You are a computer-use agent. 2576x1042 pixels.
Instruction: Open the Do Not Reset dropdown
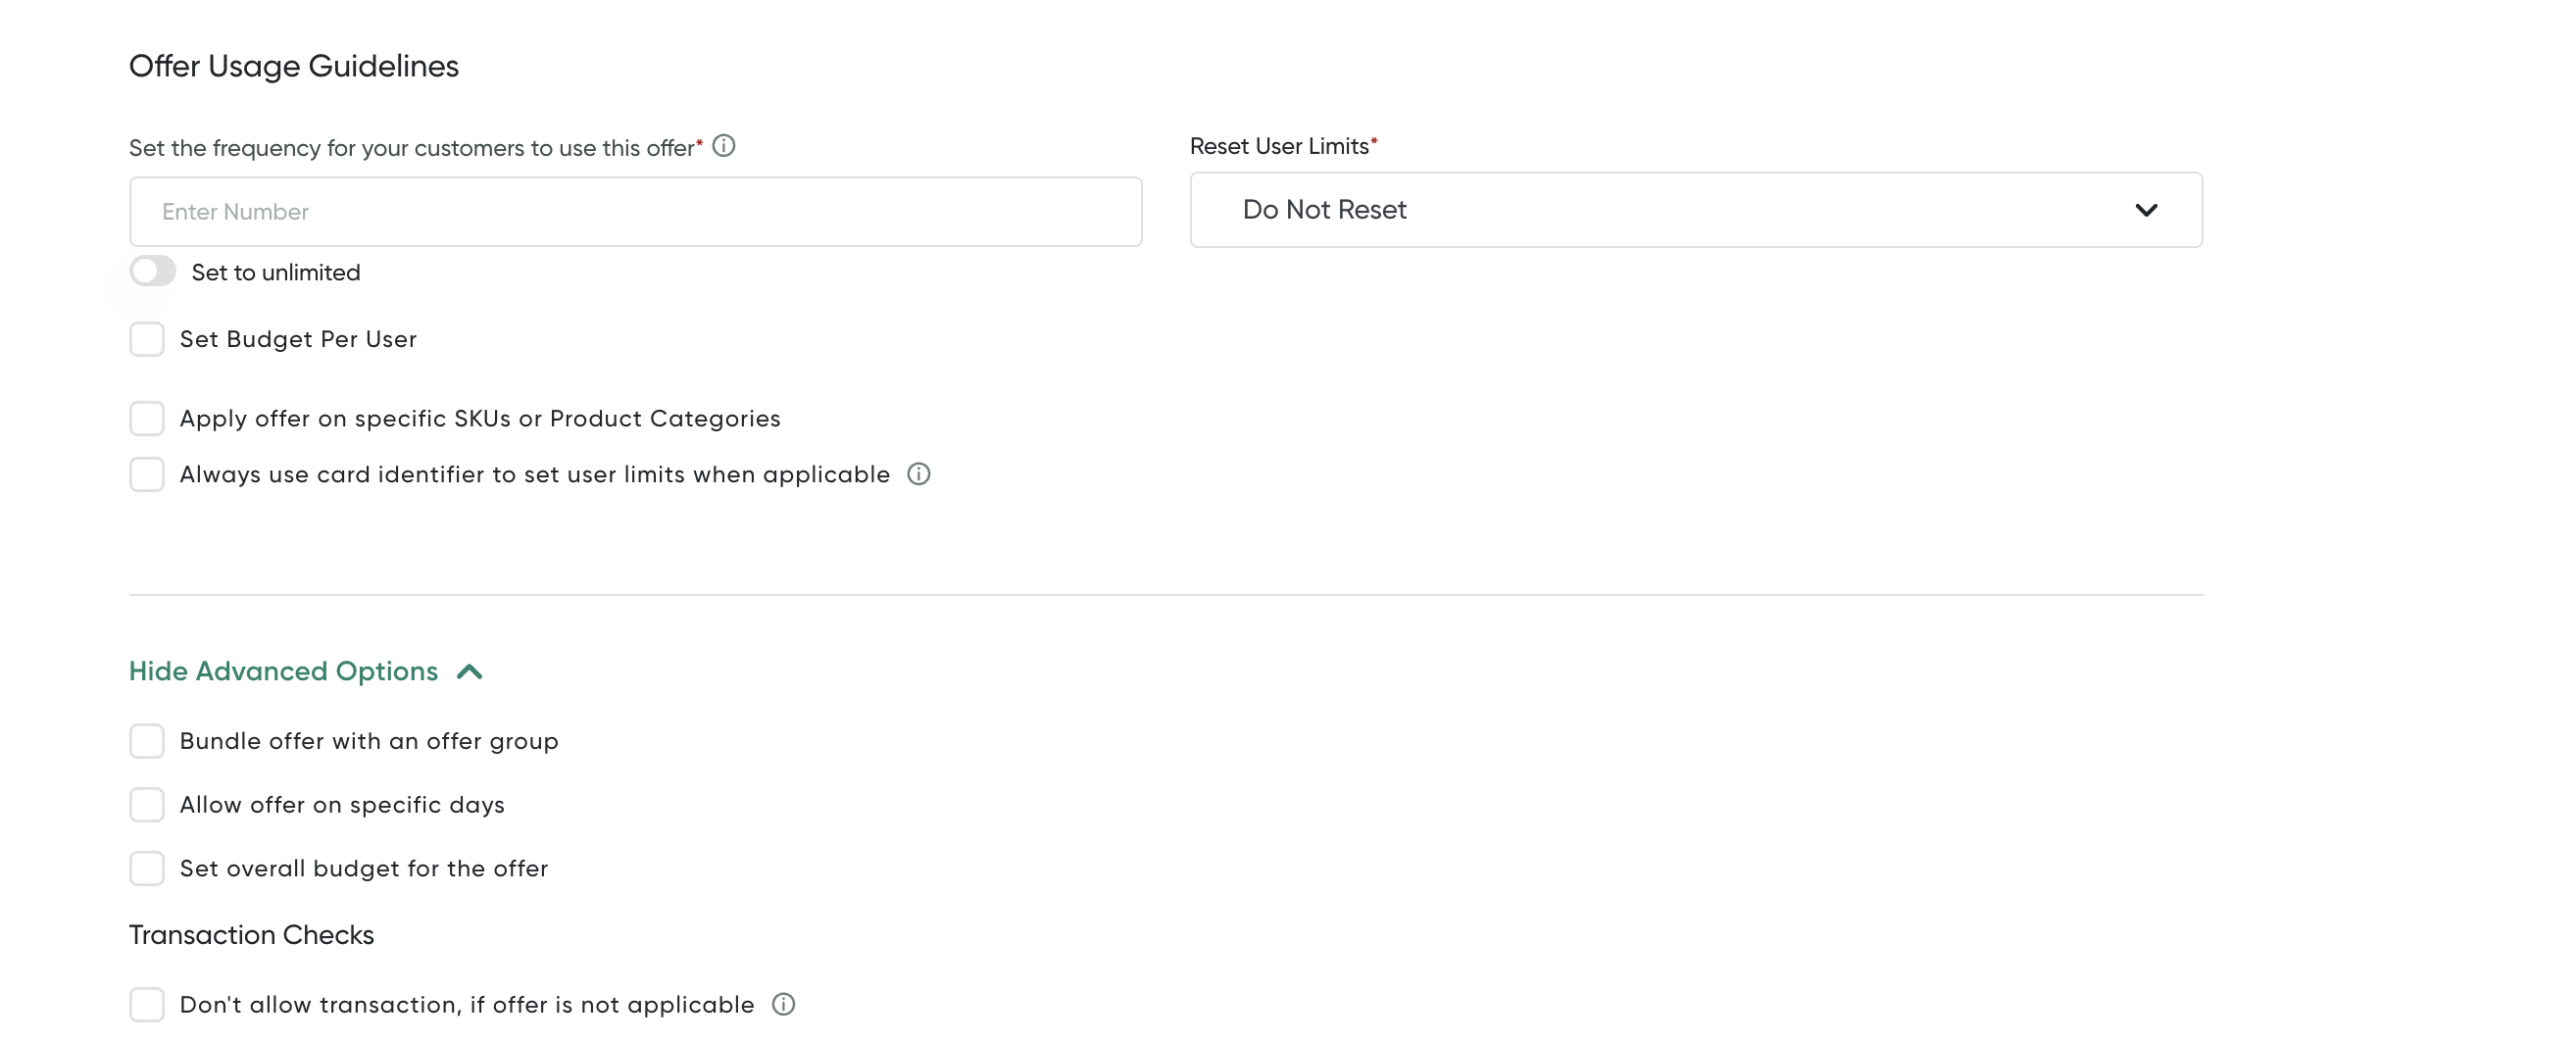[1696, 210]
